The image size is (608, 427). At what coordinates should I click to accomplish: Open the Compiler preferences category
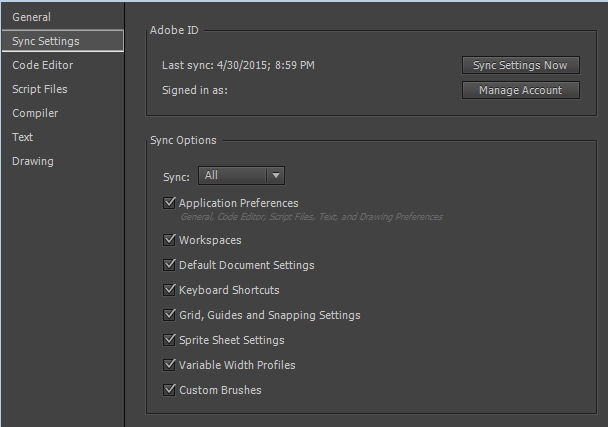click(x=35, y=113)
